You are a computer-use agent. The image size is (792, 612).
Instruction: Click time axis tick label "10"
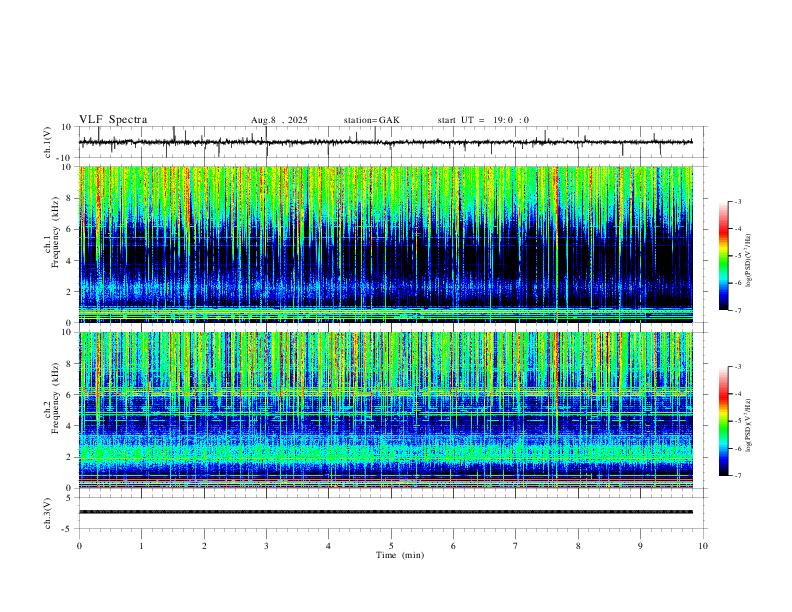click(x=703, y=546)
